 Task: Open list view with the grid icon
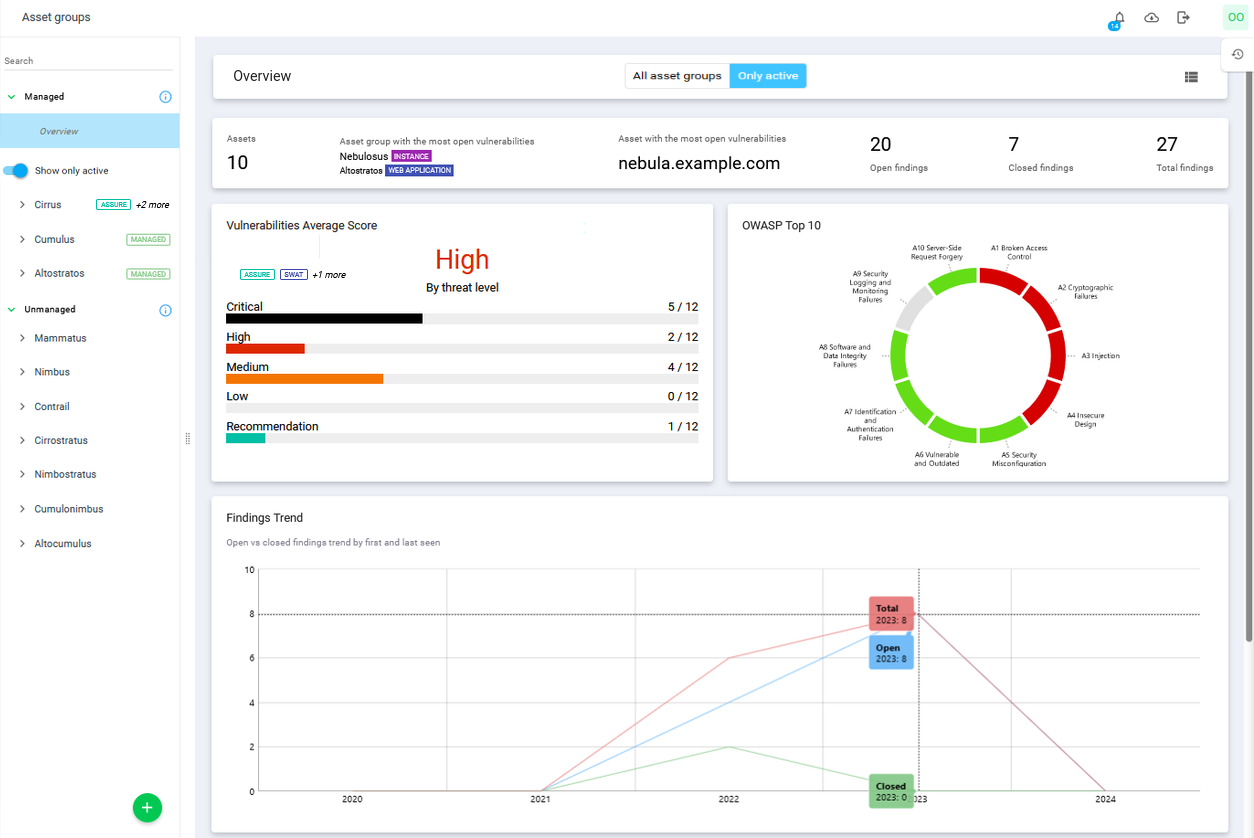(x=1191, y=76)
